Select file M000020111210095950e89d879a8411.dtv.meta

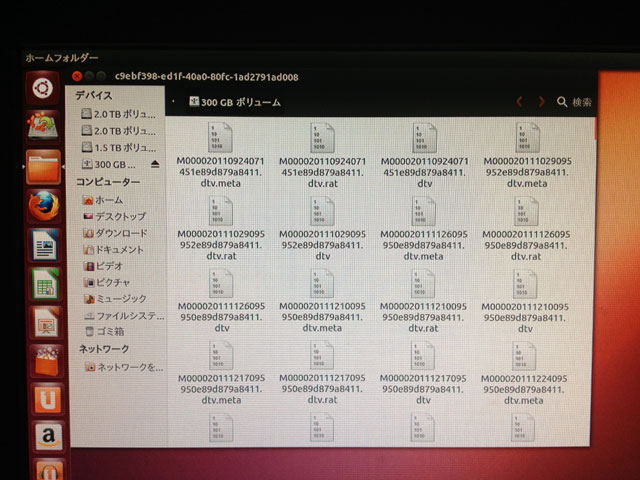322,300
